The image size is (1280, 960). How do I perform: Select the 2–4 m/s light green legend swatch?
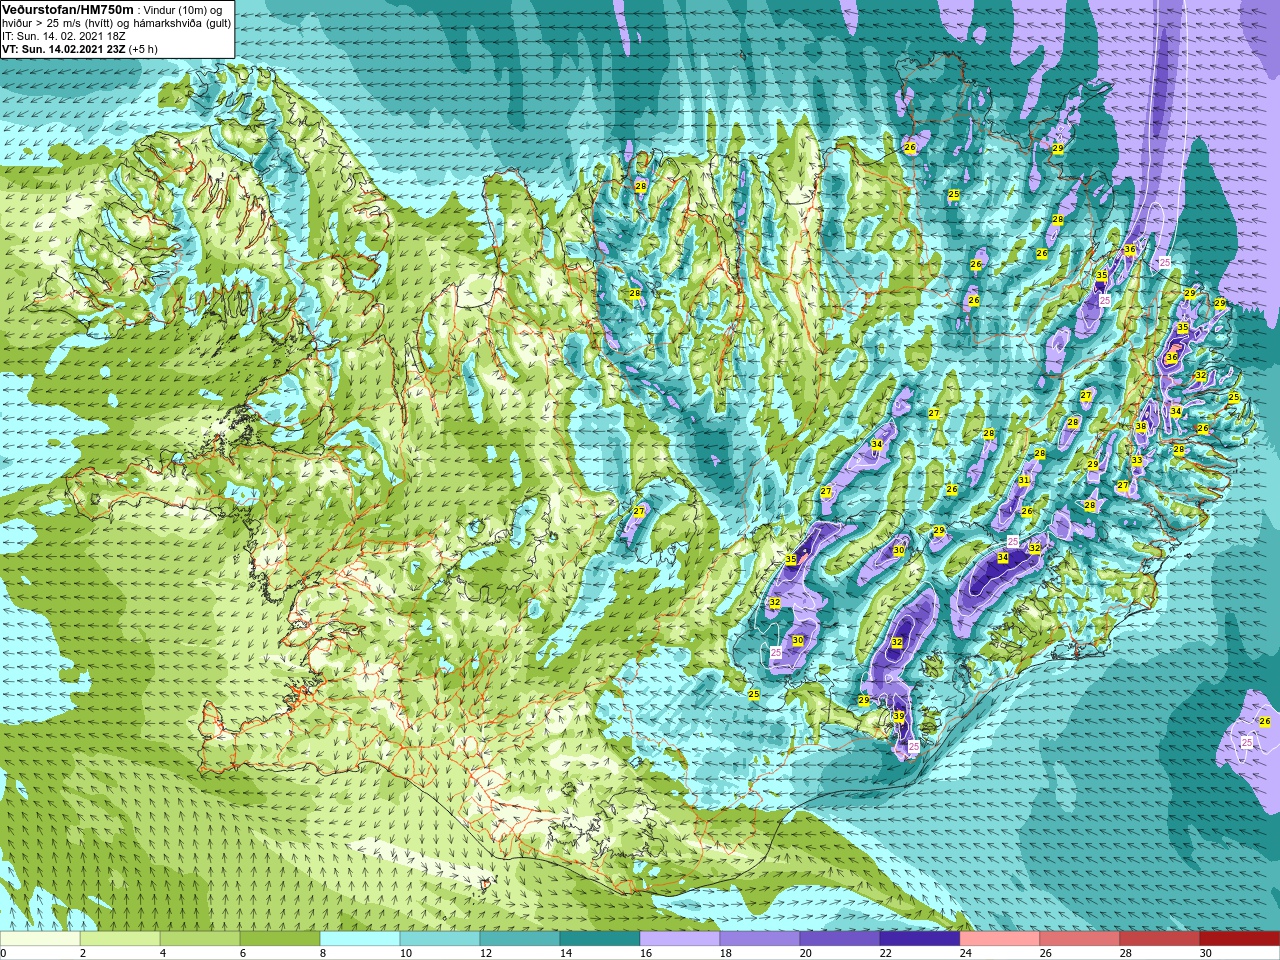pyautogui.click(x=120, y=939)
